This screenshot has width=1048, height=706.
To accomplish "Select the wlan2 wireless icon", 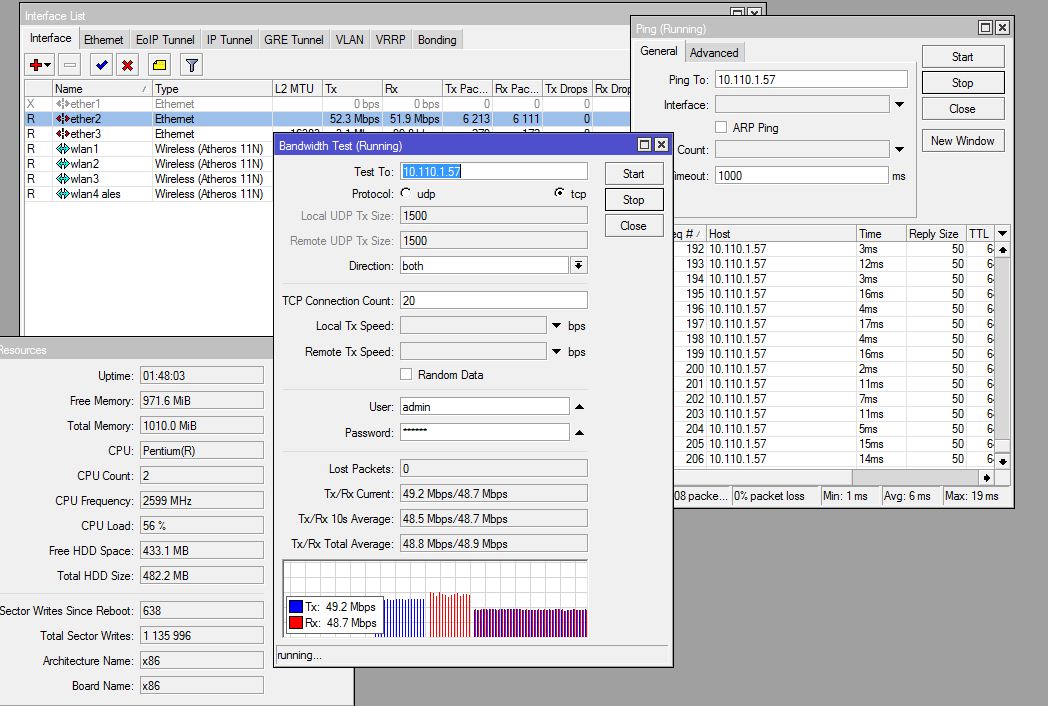I will 63,164.
